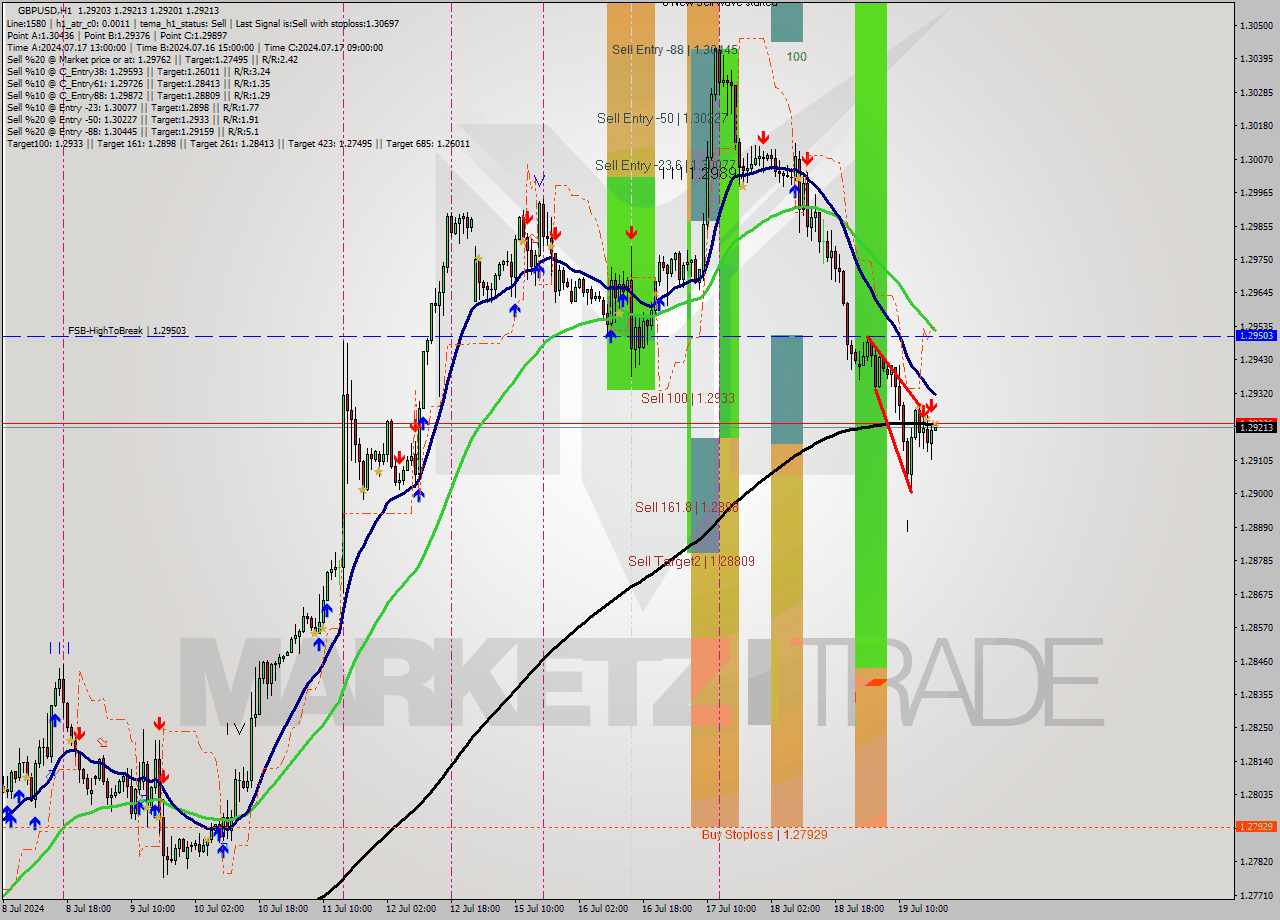Click the 10 Jul 02:00 time label

[218, 909]
